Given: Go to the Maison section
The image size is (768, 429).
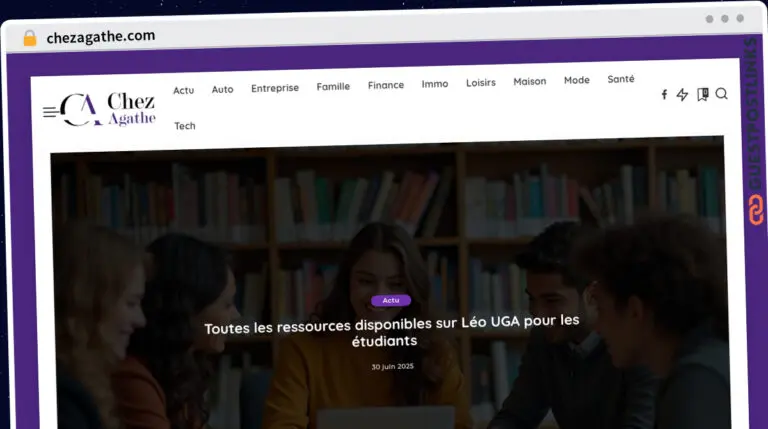Looking at the screenshot, I should point(529,82).
